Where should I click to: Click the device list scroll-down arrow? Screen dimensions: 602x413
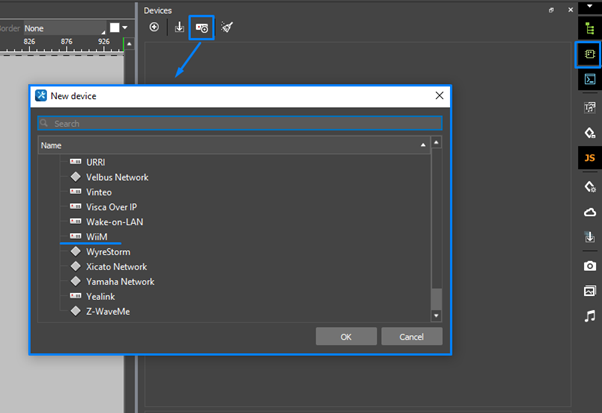point(435,315)
